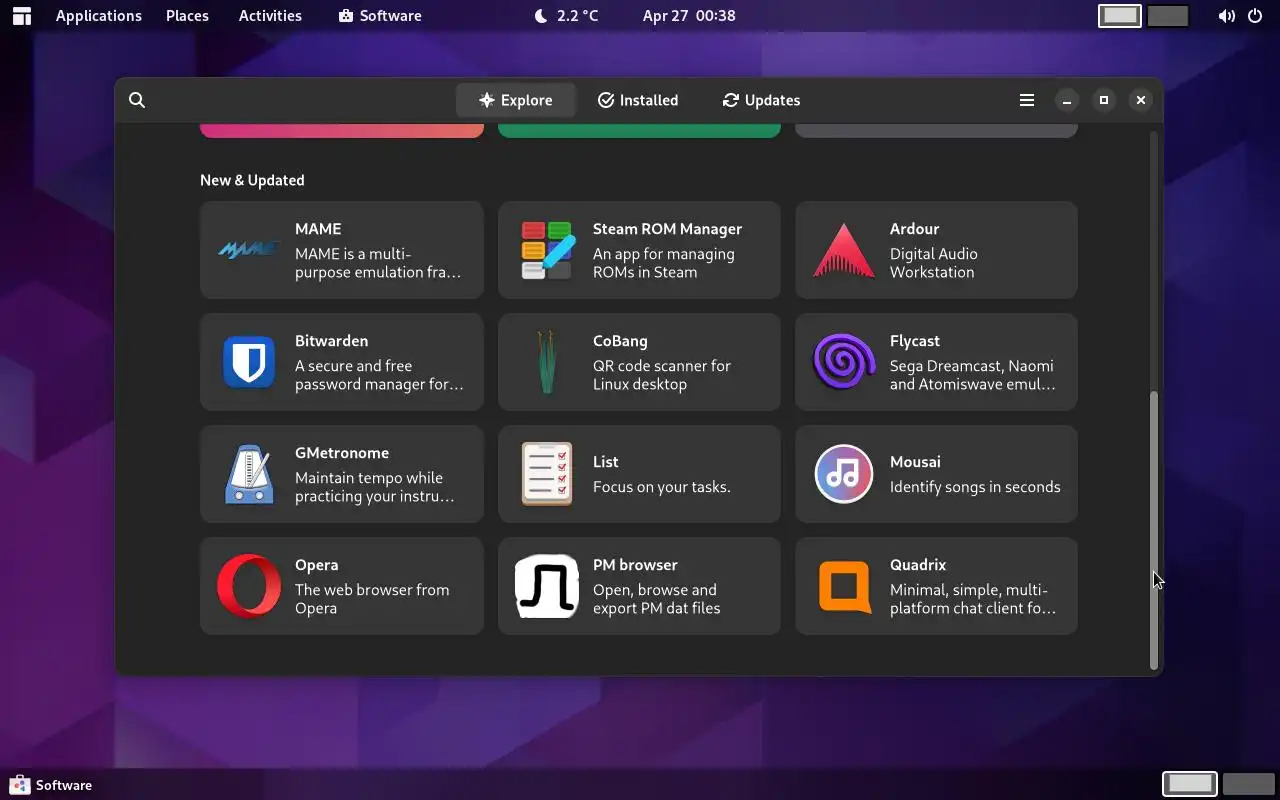Click the Quadrix chat client description
Screen dimensions: 1280x800
click(x=973, y=599)
